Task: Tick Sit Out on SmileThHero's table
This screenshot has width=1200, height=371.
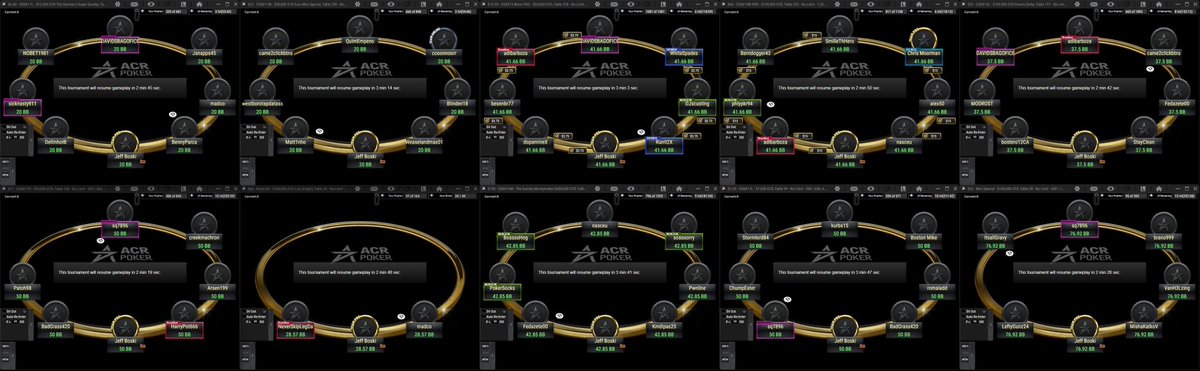Action: click(x=724, y=127)
